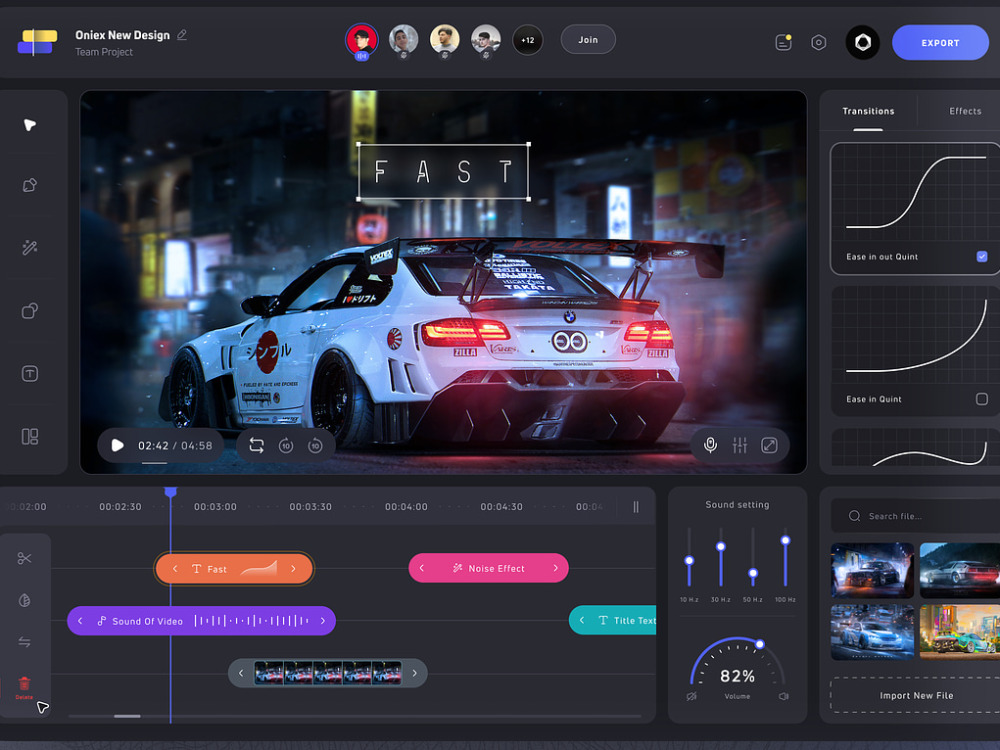Click the pencil icon to rename project

(182, 34)
